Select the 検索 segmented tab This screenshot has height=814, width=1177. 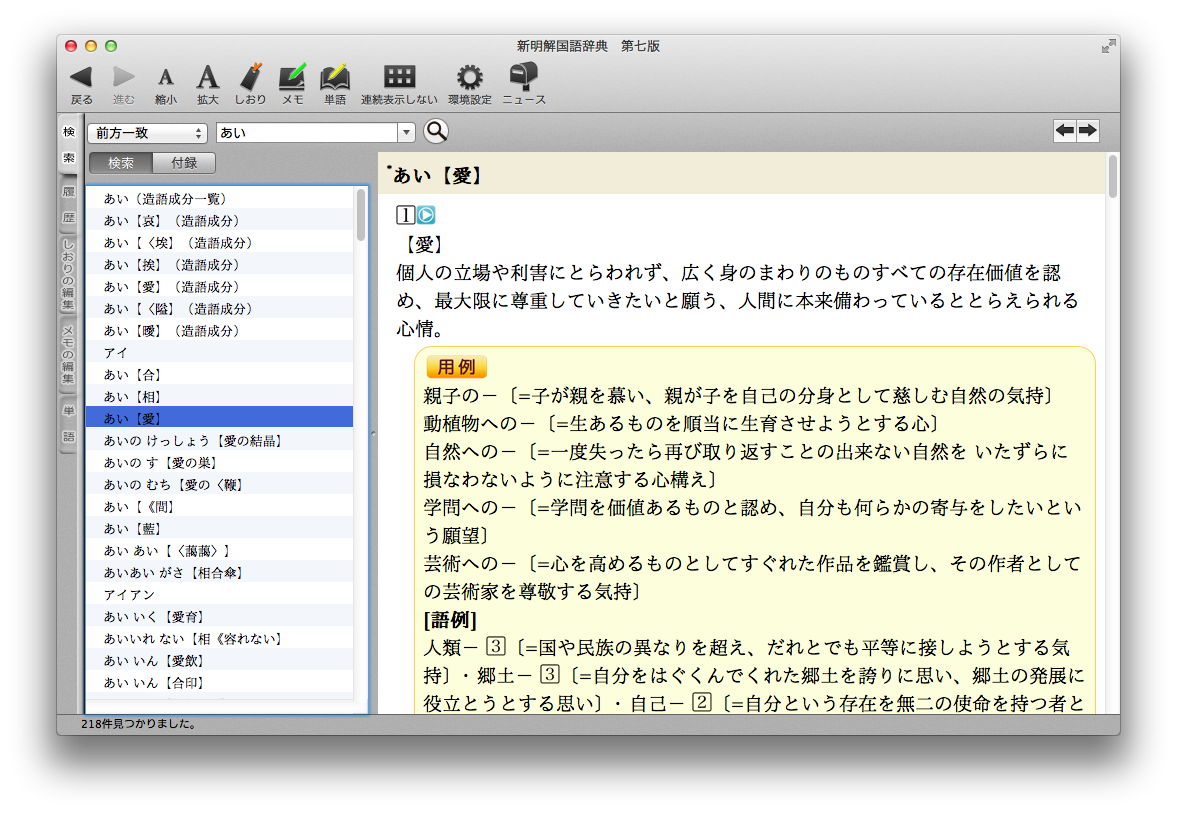121,163
